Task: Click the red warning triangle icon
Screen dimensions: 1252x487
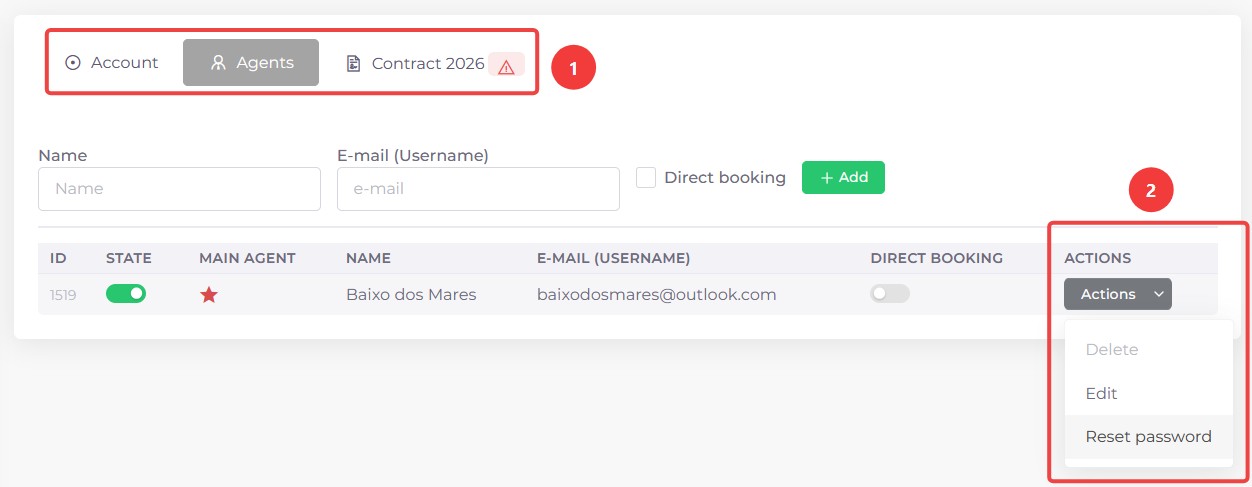Action: (x=506, y=66)
